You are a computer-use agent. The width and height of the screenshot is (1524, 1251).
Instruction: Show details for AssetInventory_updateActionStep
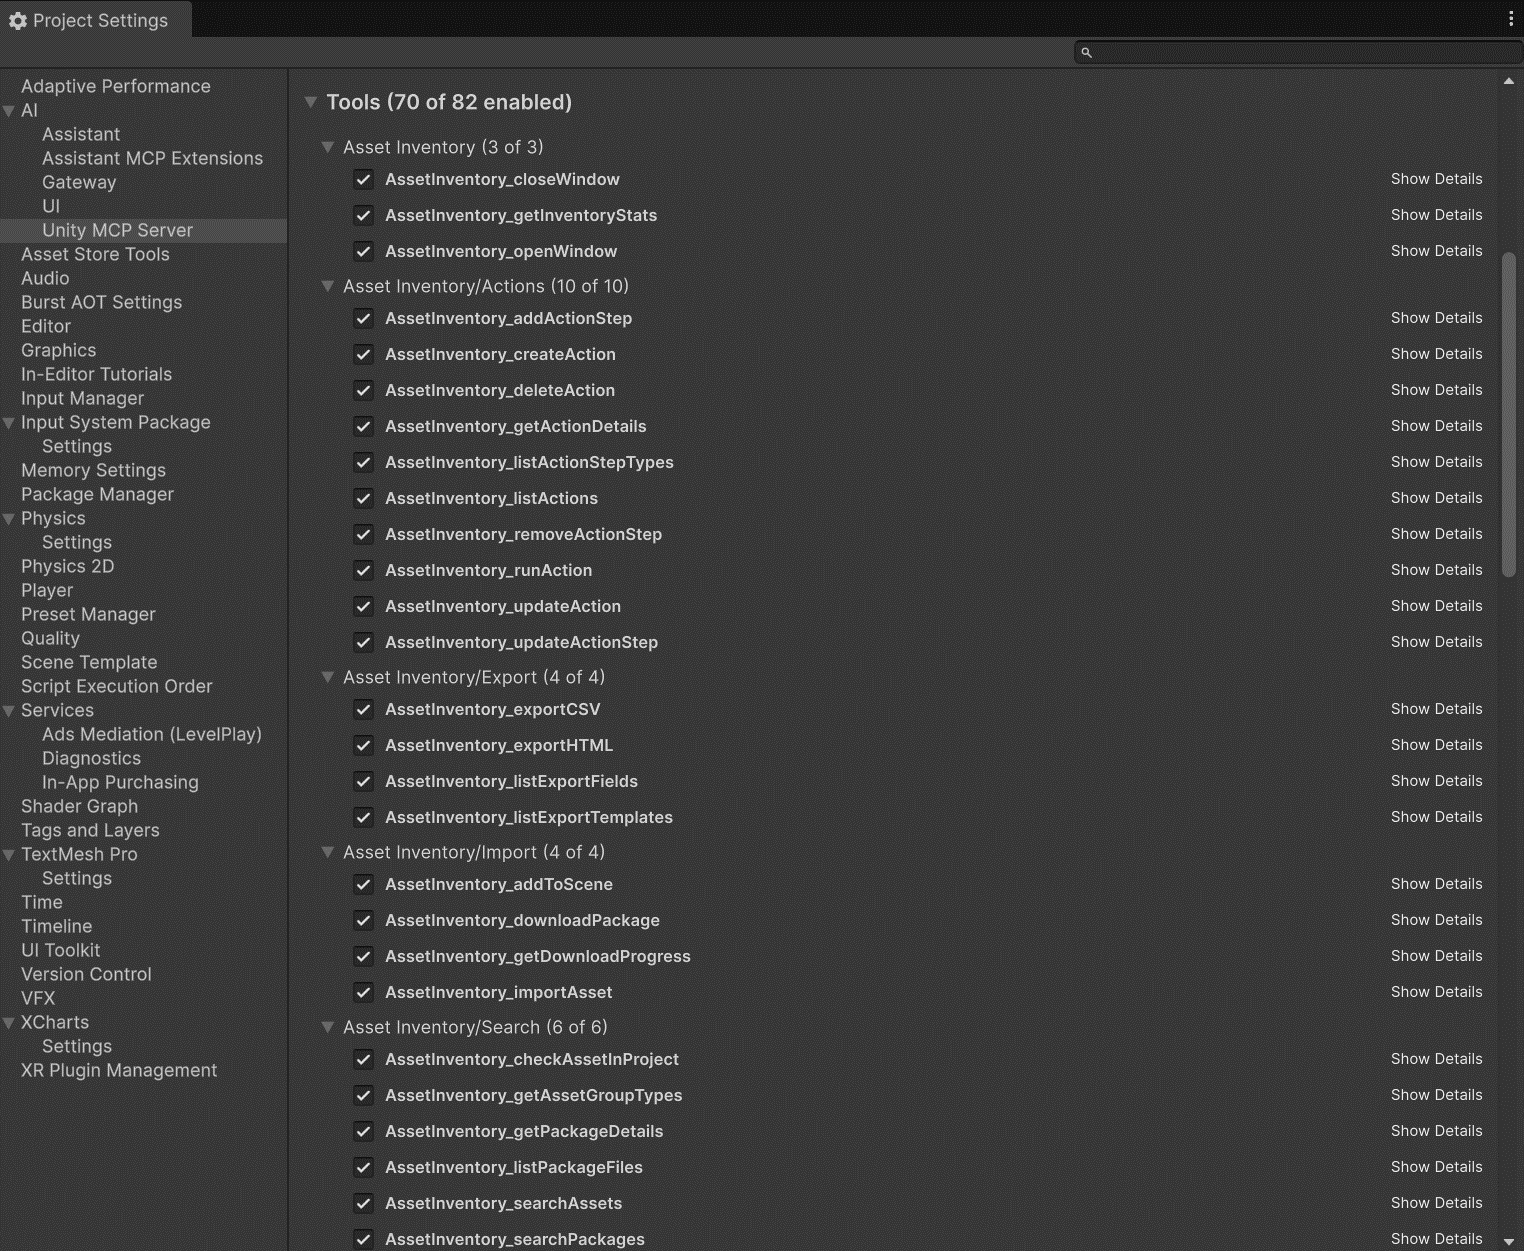tap(1436, 642)
